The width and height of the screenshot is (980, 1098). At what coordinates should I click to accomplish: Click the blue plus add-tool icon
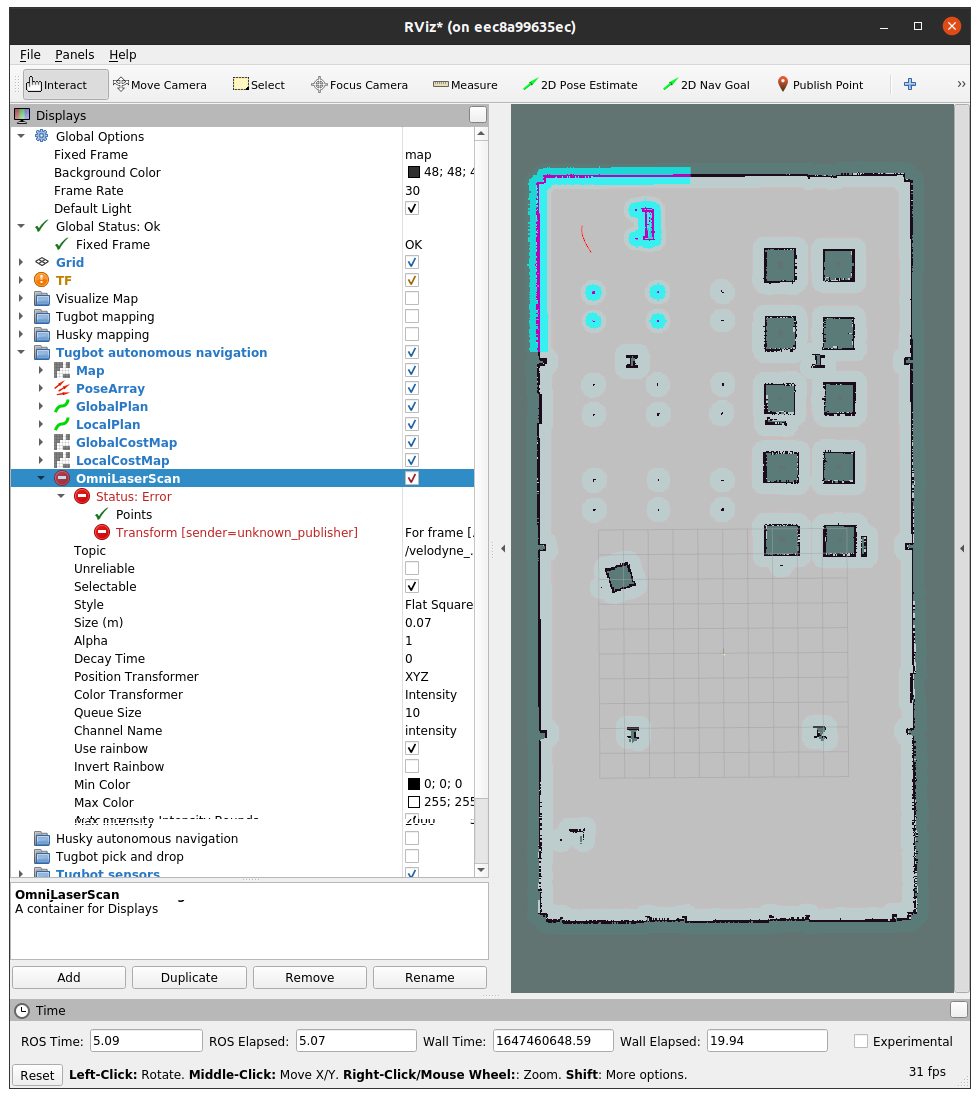click(910, 84)
